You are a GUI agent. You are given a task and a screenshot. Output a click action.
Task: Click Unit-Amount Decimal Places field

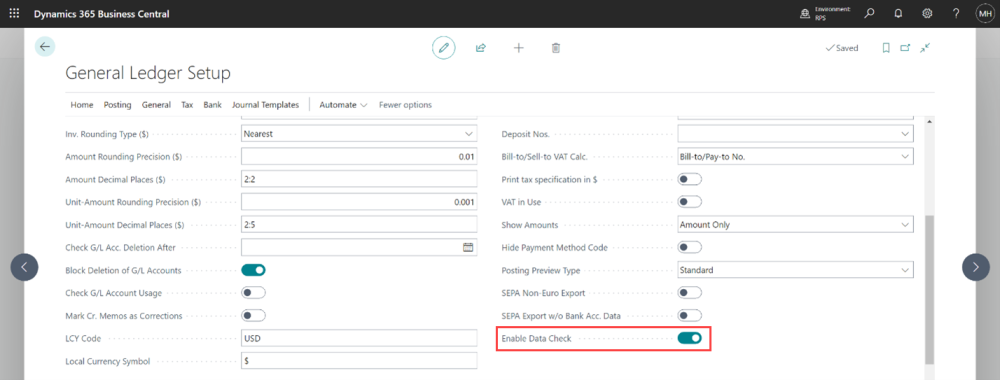(x=359, y=224)
